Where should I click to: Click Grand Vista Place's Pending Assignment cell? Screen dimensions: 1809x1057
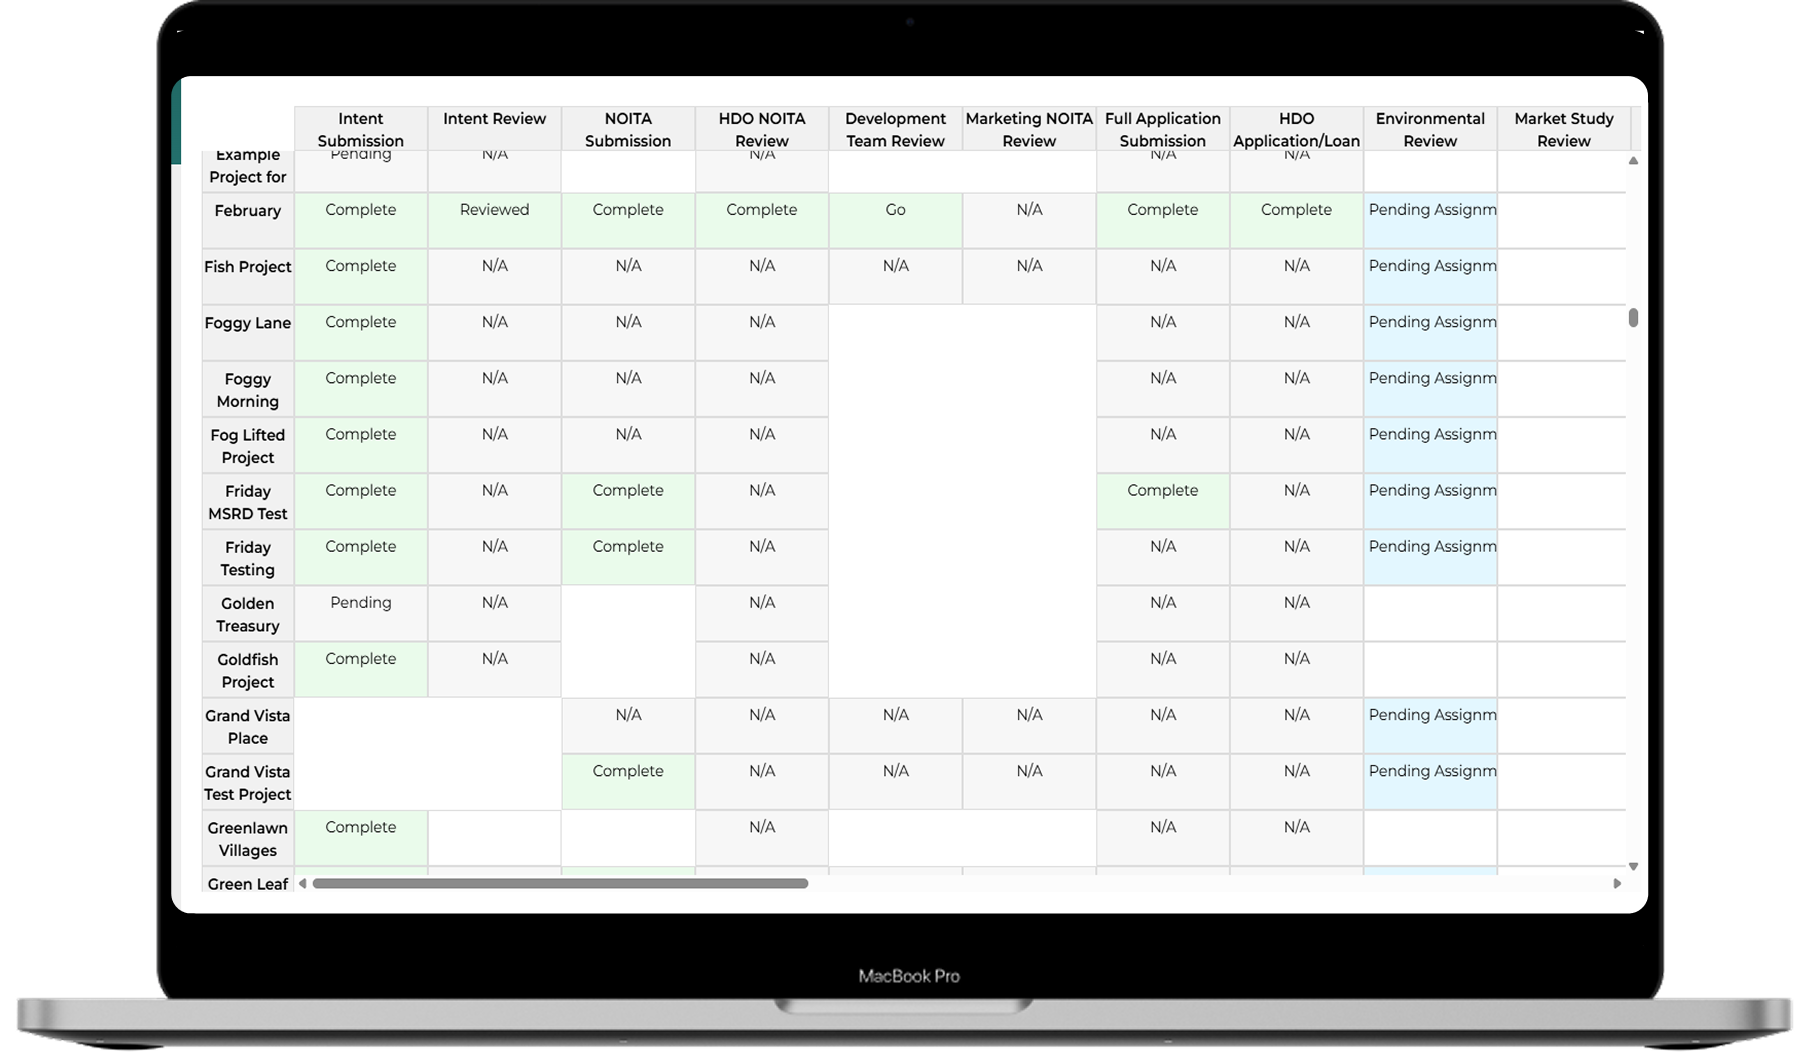[x=1430, y=726]
